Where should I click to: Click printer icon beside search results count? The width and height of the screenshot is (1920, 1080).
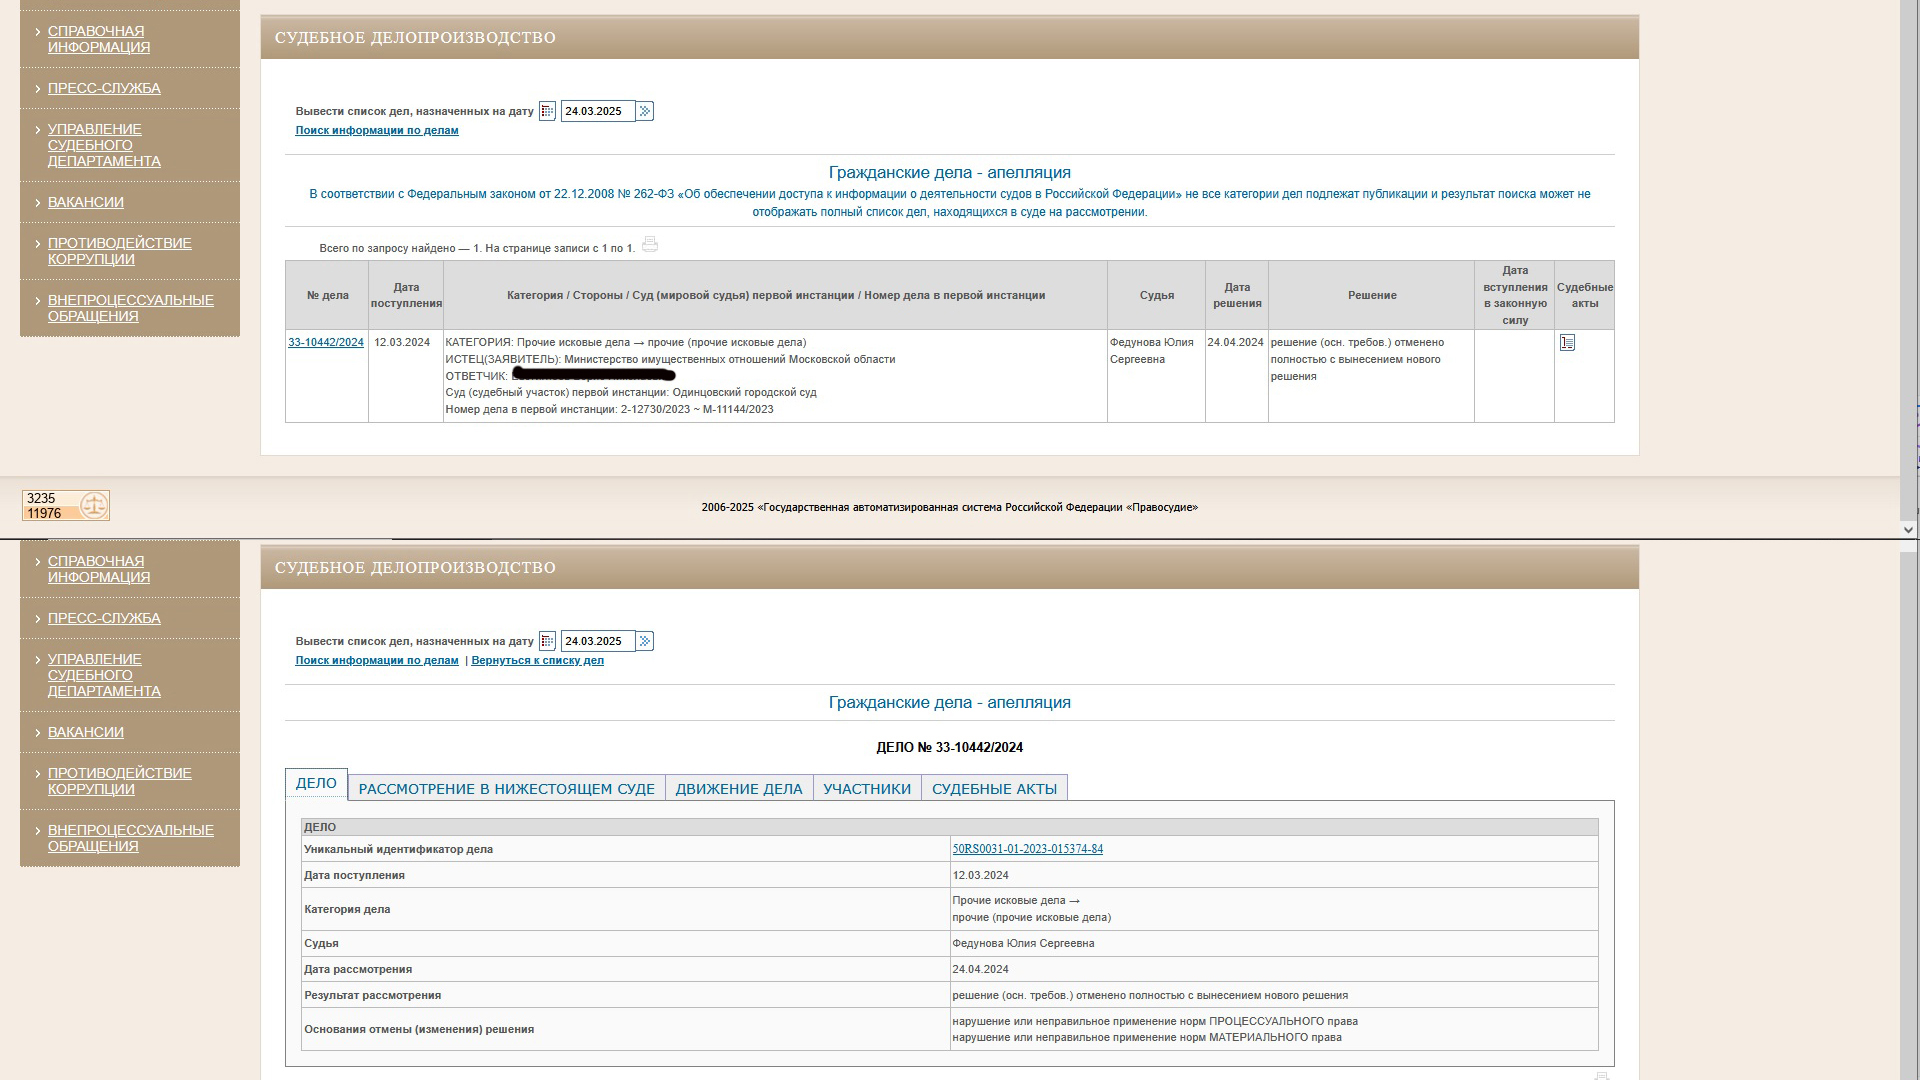pyautogui.click(x=650, y=245)
